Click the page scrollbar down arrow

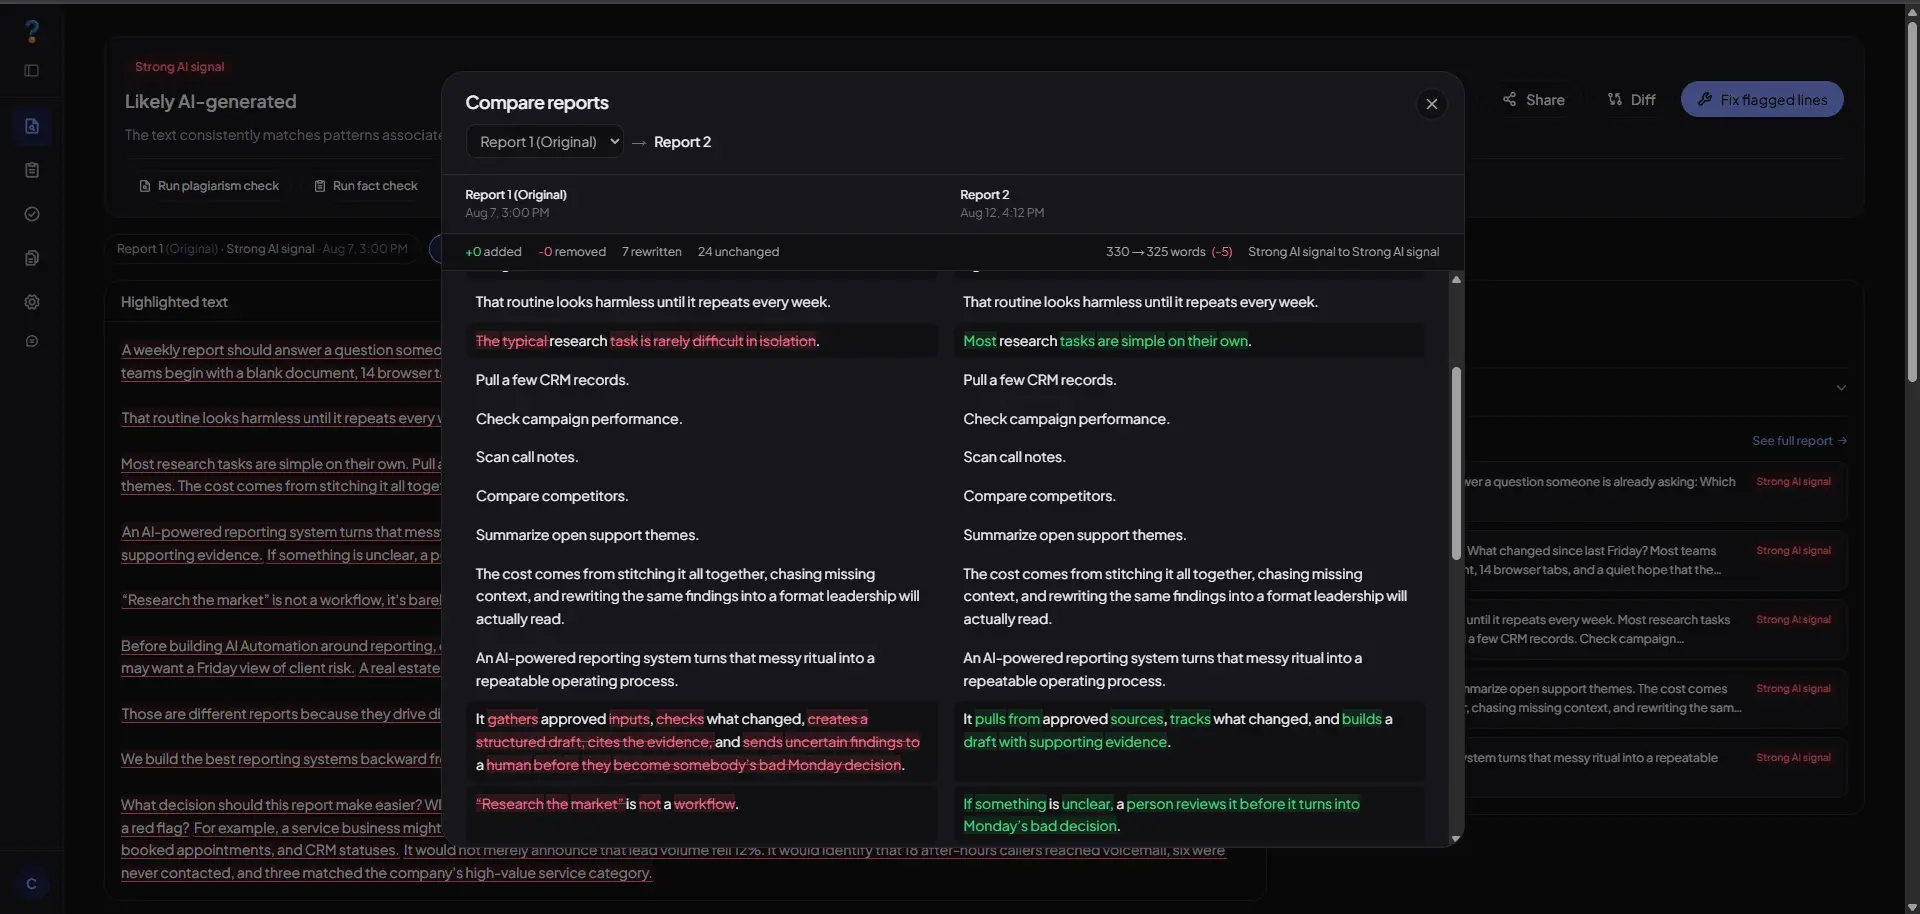tap(1912, 906)
